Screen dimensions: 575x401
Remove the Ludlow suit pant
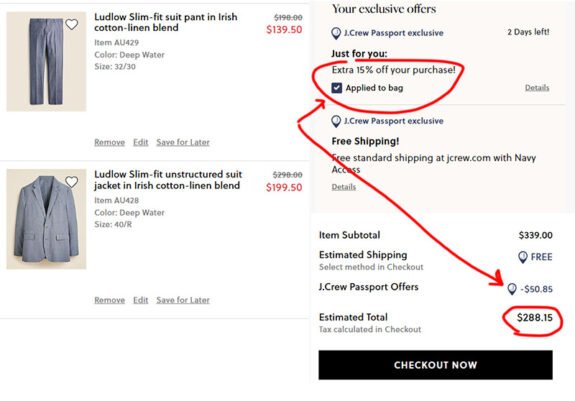(x=110, y=142)
